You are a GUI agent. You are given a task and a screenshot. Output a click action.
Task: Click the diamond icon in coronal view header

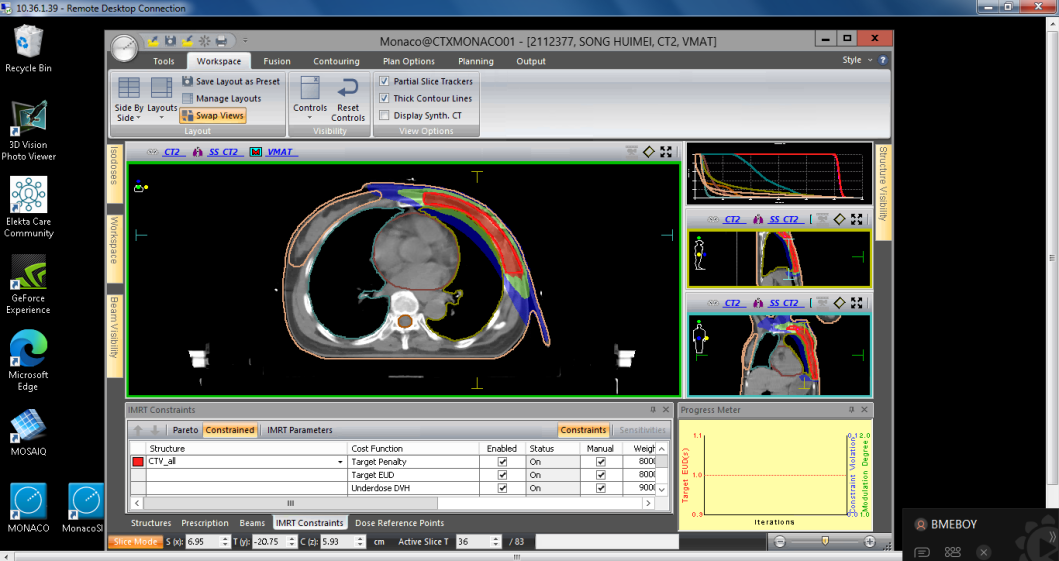point(840,303)
